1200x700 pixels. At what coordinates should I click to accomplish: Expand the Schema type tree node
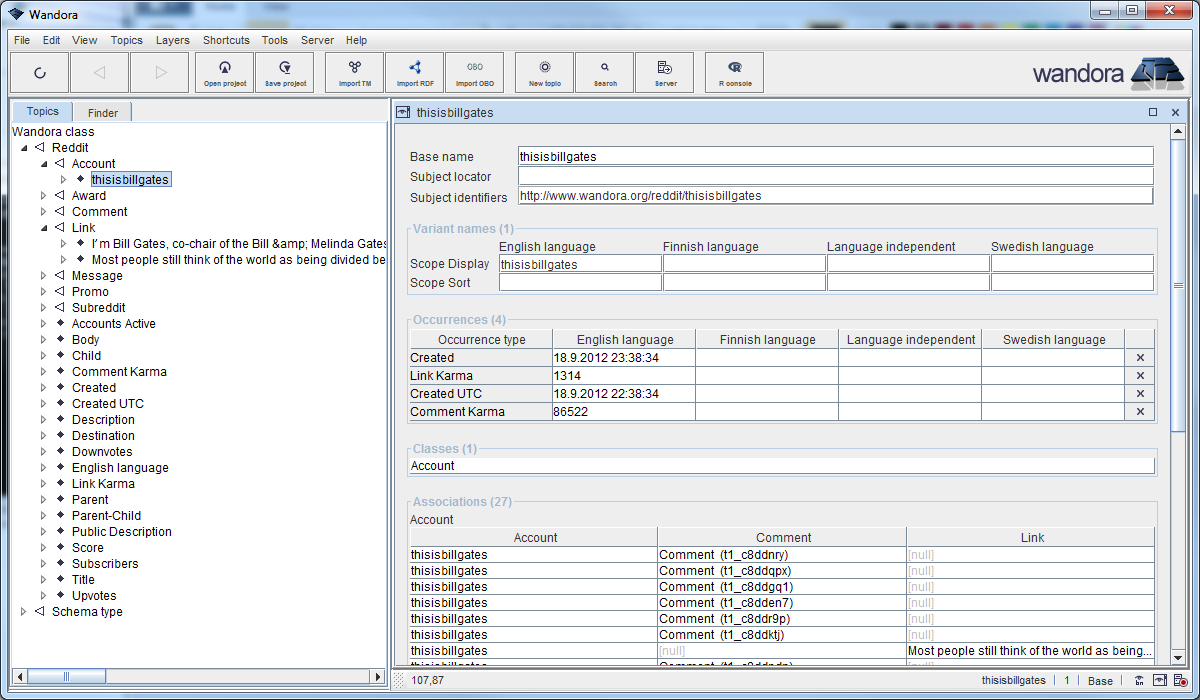[24, 612]
